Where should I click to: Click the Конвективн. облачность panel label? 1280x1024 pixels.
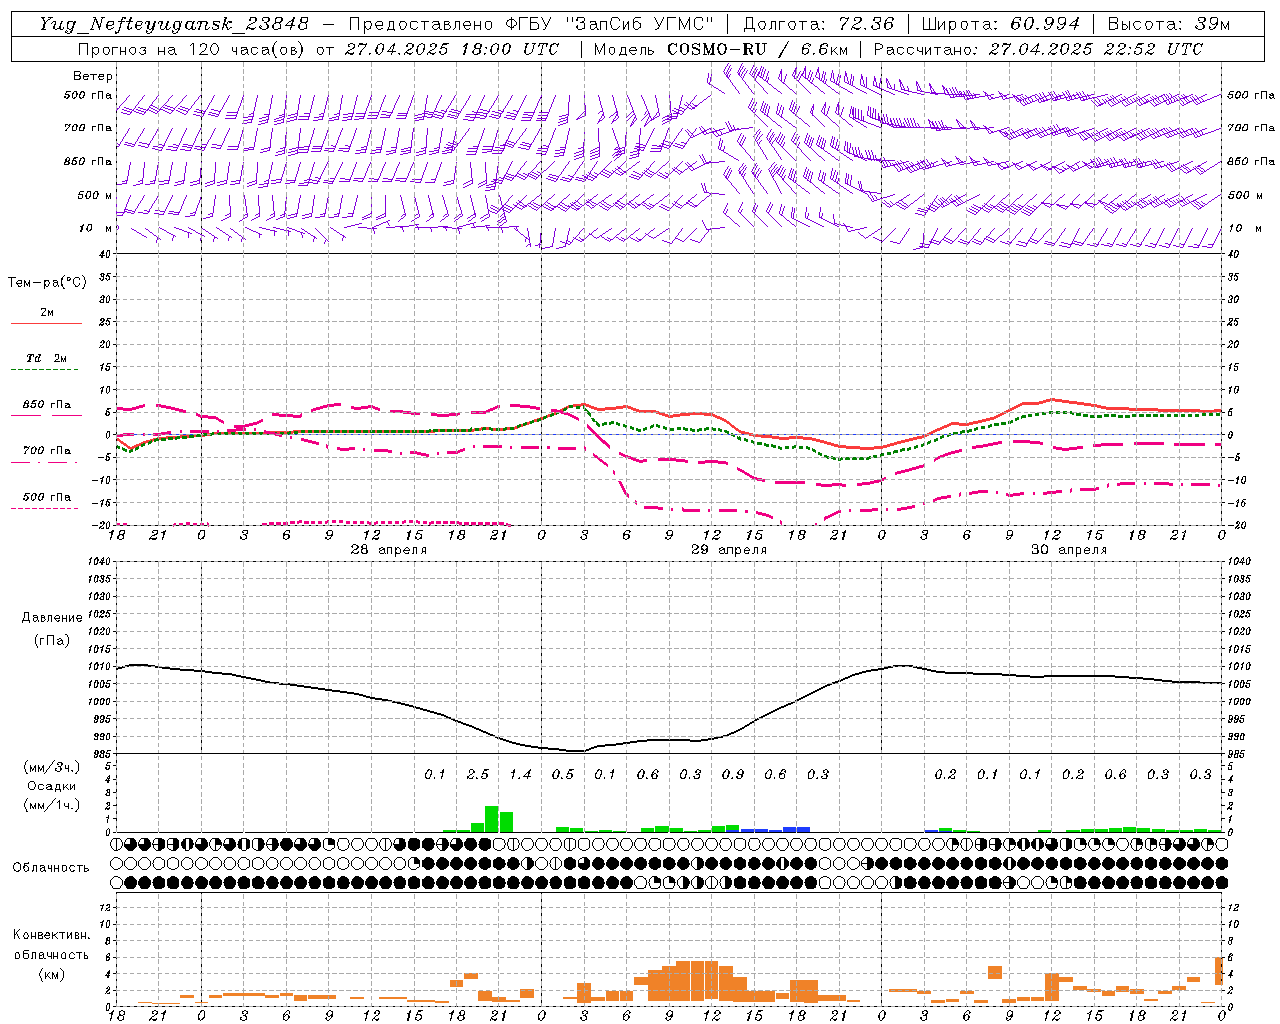(52, 944)
